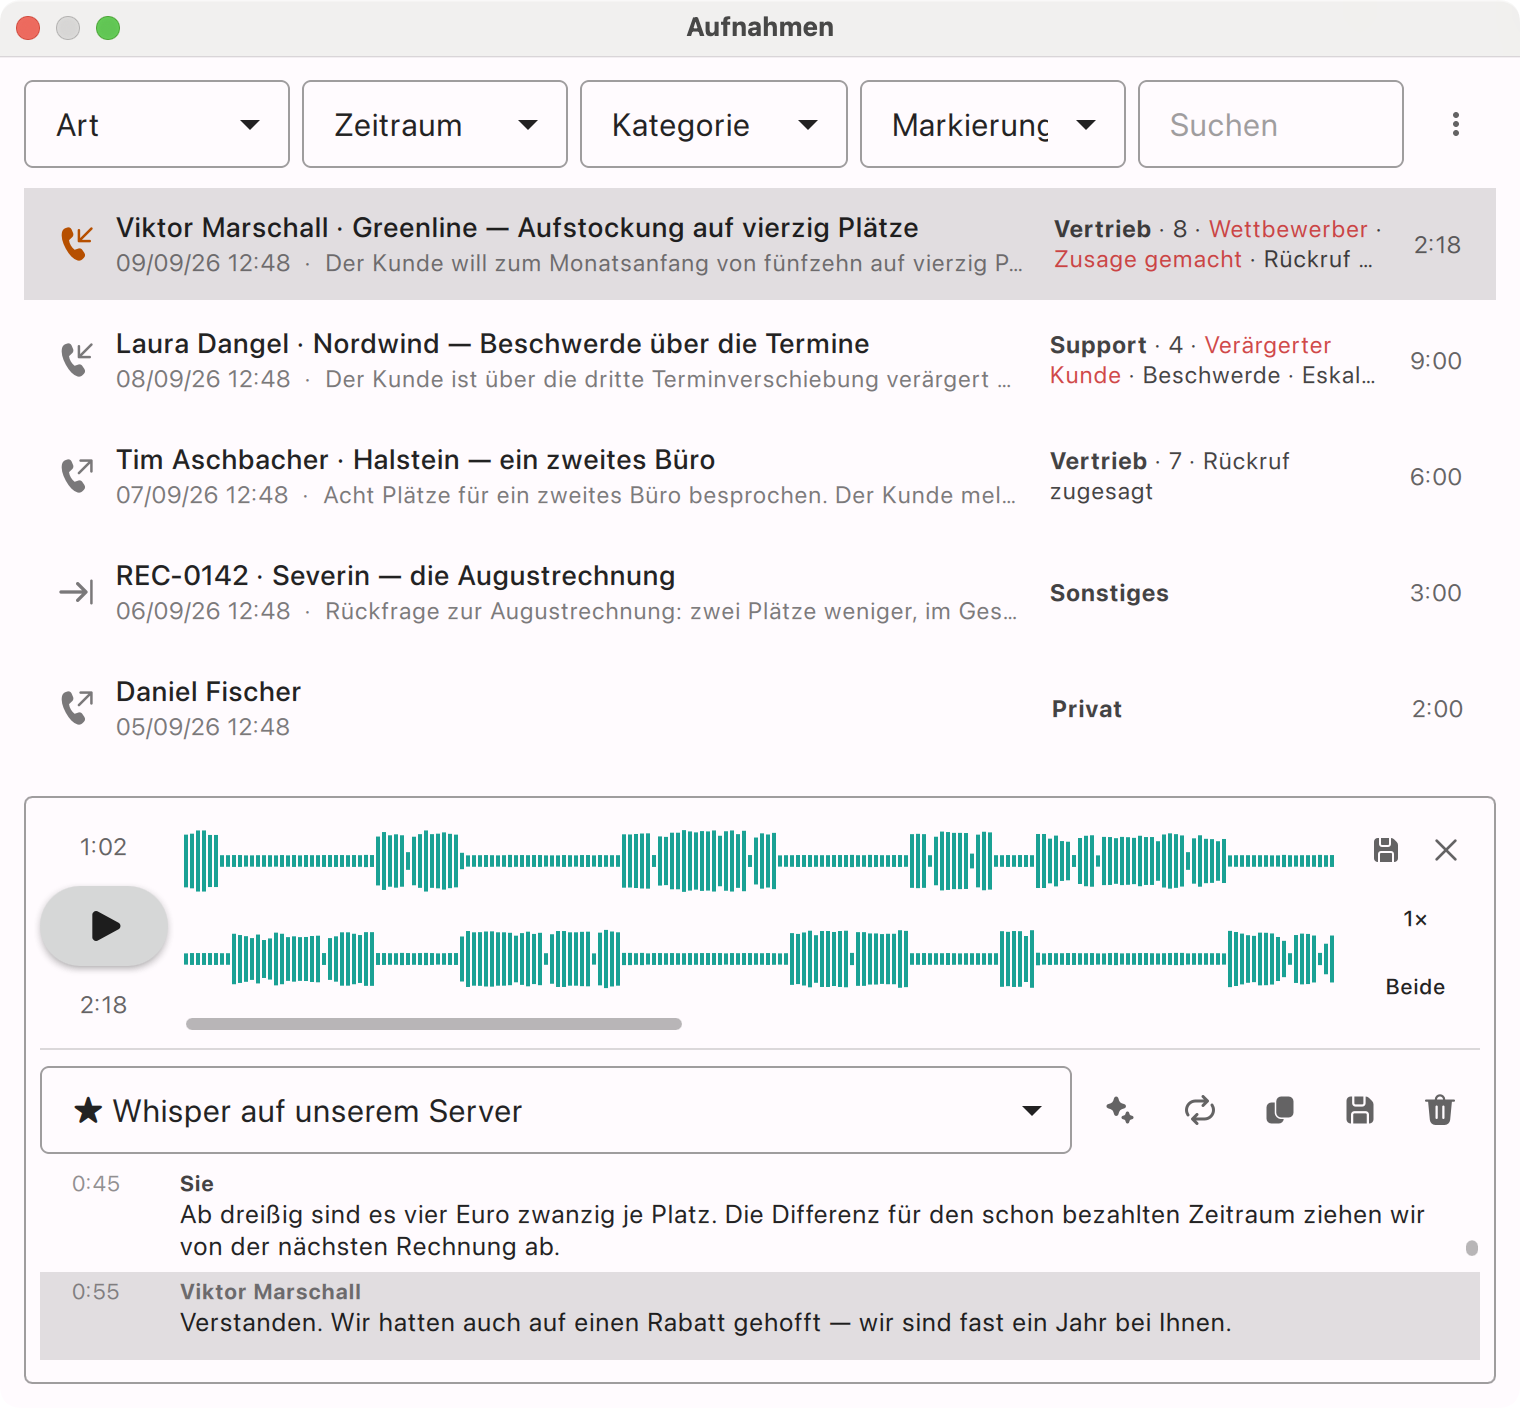Click into the Suchen search field

pyautogui.click(x=1271, y=124)
